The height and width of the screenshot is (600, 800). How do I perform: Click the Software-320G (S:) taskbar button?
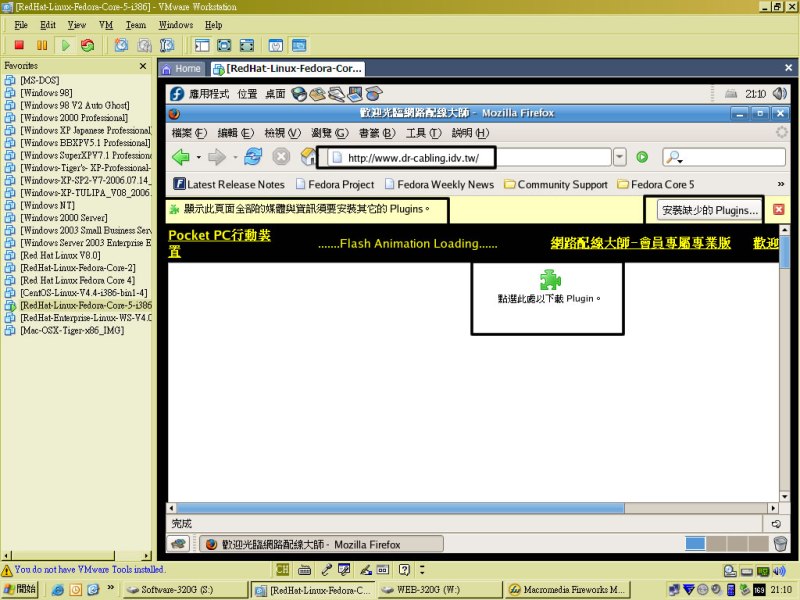[x=185, y=589]
